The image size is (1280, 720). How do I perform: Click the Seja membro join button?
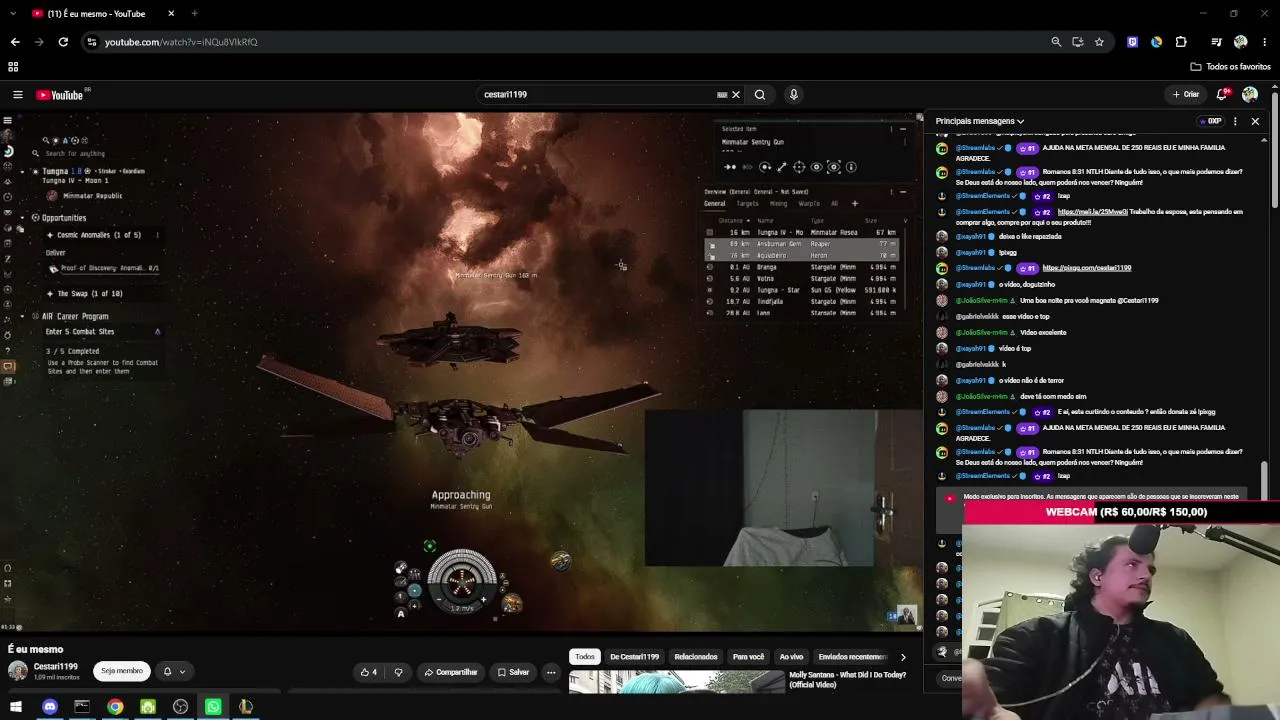[x=122, y=671]
